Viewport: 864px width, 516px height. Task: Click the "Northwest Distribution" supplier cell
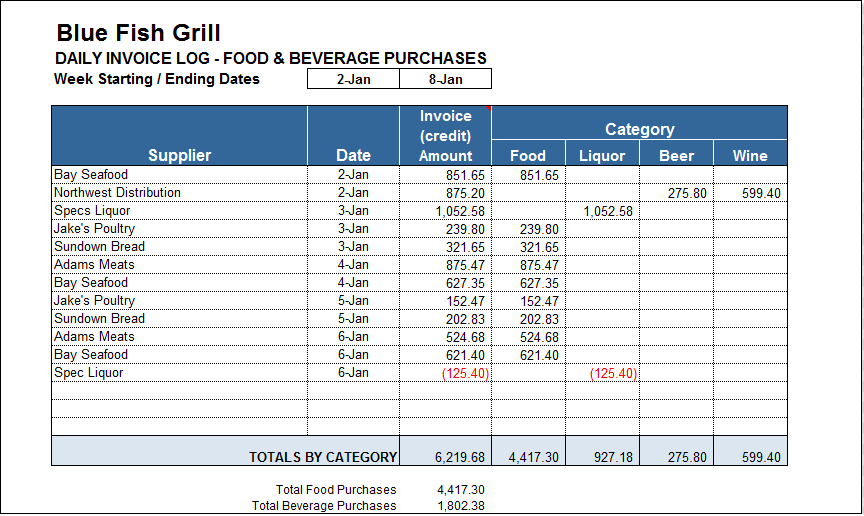117,193
